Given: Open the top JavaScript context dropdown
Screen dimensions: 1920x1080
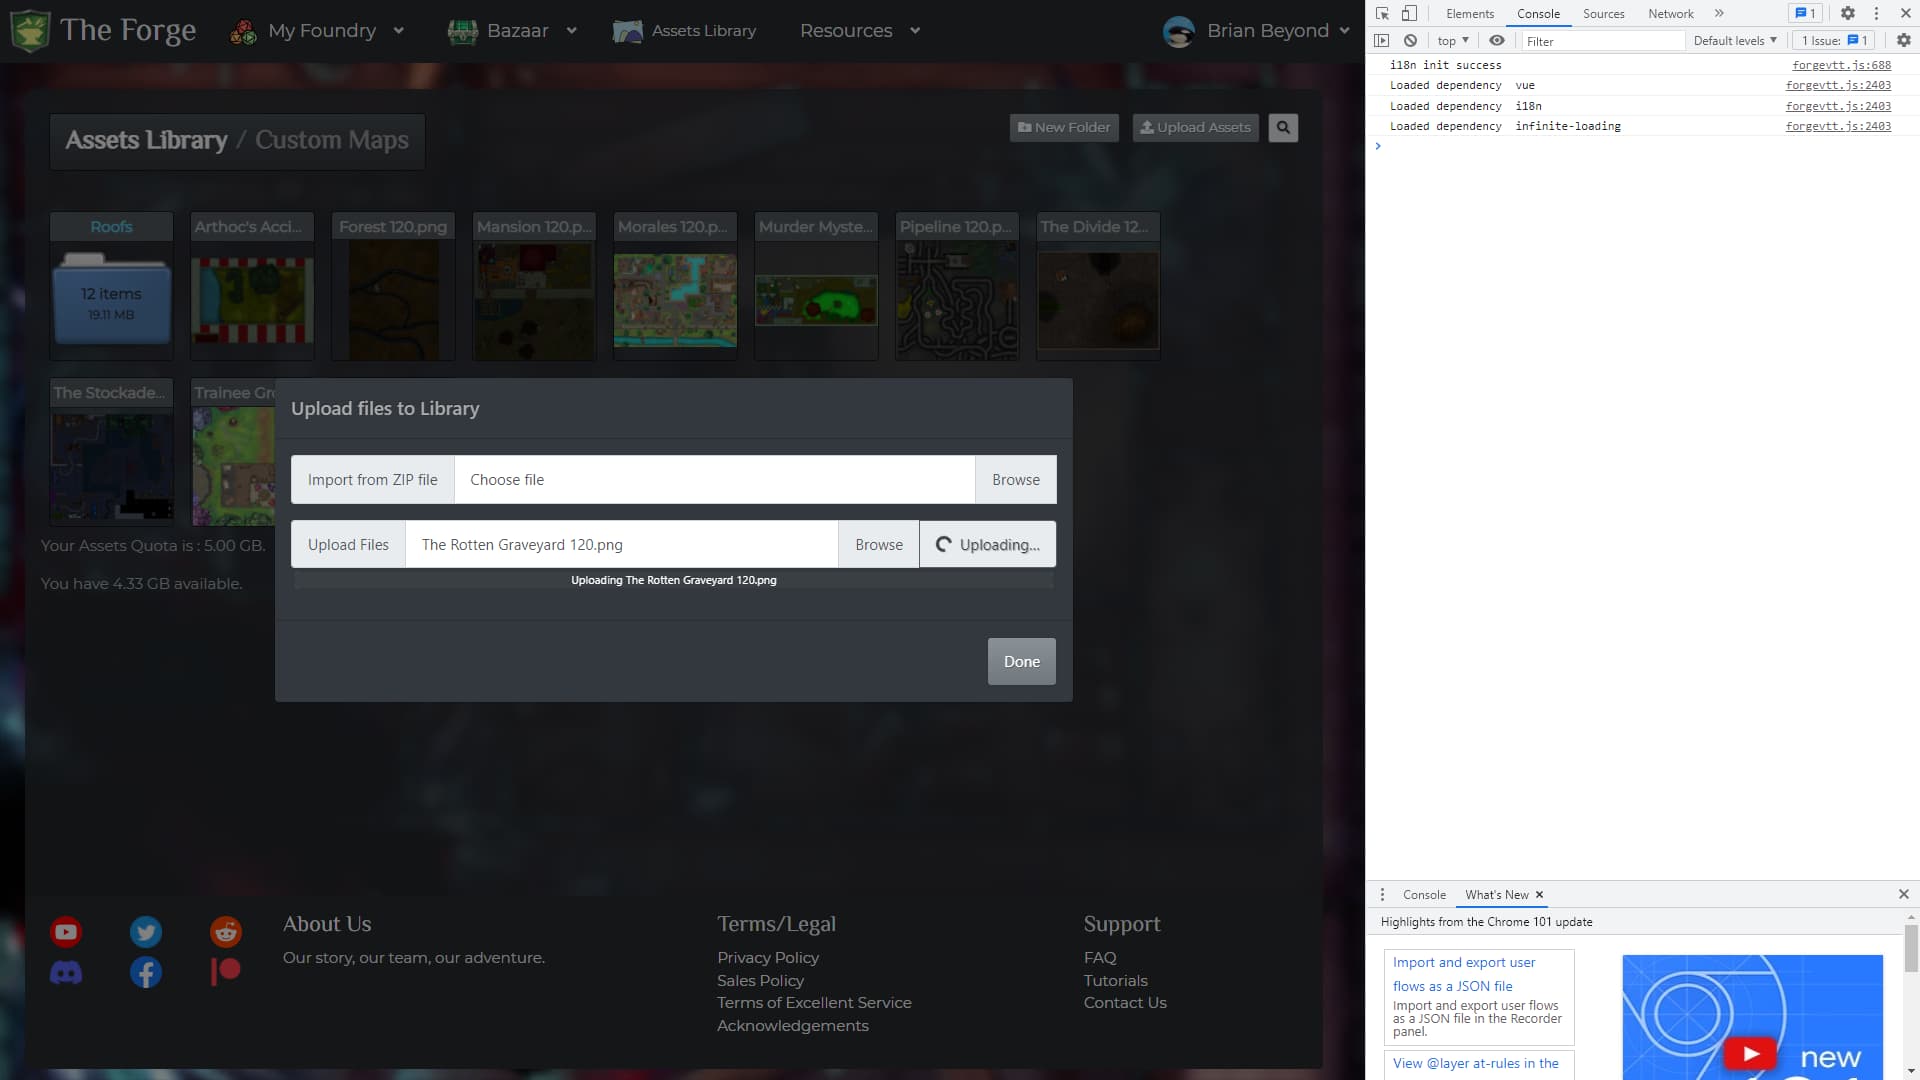Looking at the screenshot, I should click(x=1453, y=41).
